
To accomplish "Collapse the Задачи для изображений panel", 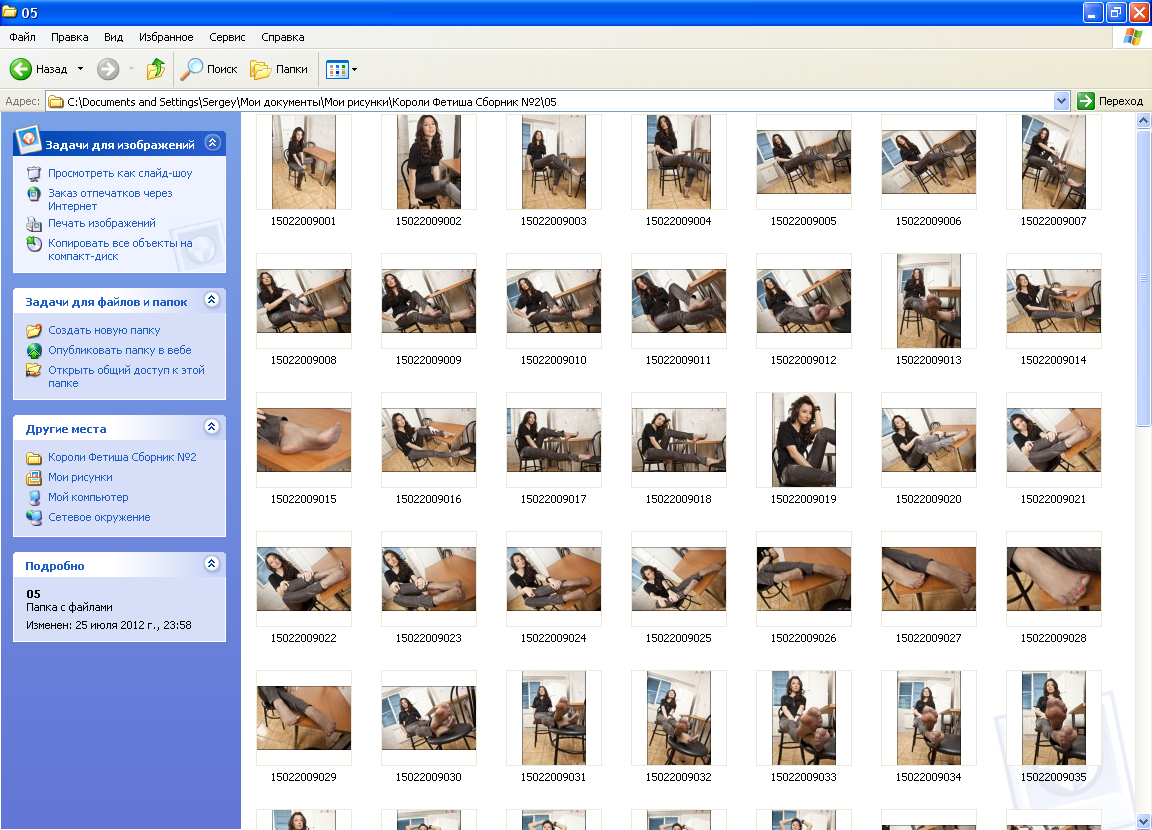I will pos(212,142).
